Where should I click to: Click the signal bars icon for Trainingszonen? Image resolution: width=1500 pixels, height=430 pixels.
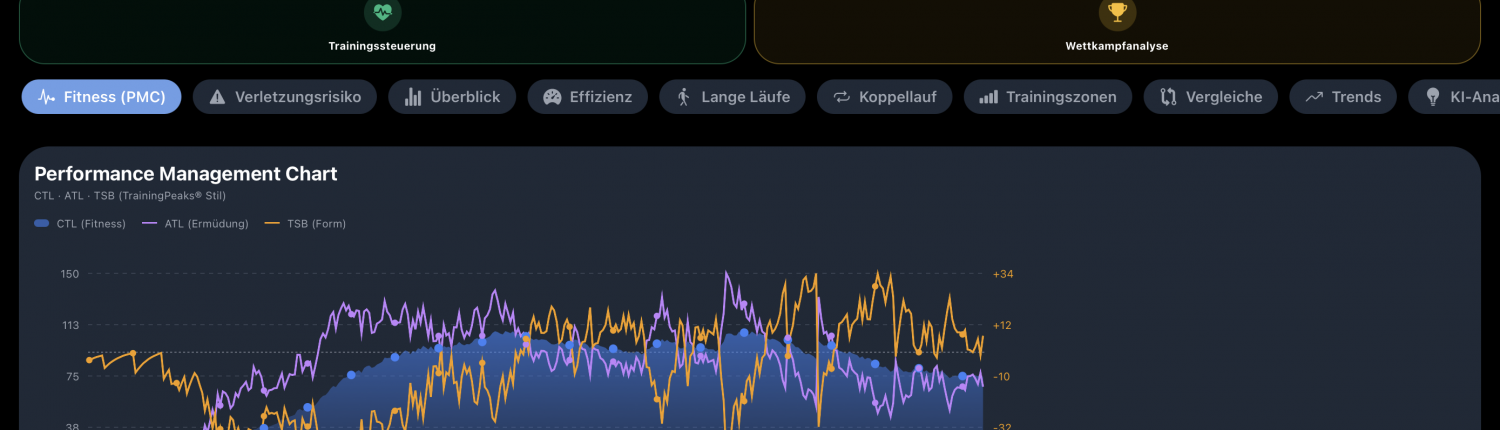tap(988, 97)
